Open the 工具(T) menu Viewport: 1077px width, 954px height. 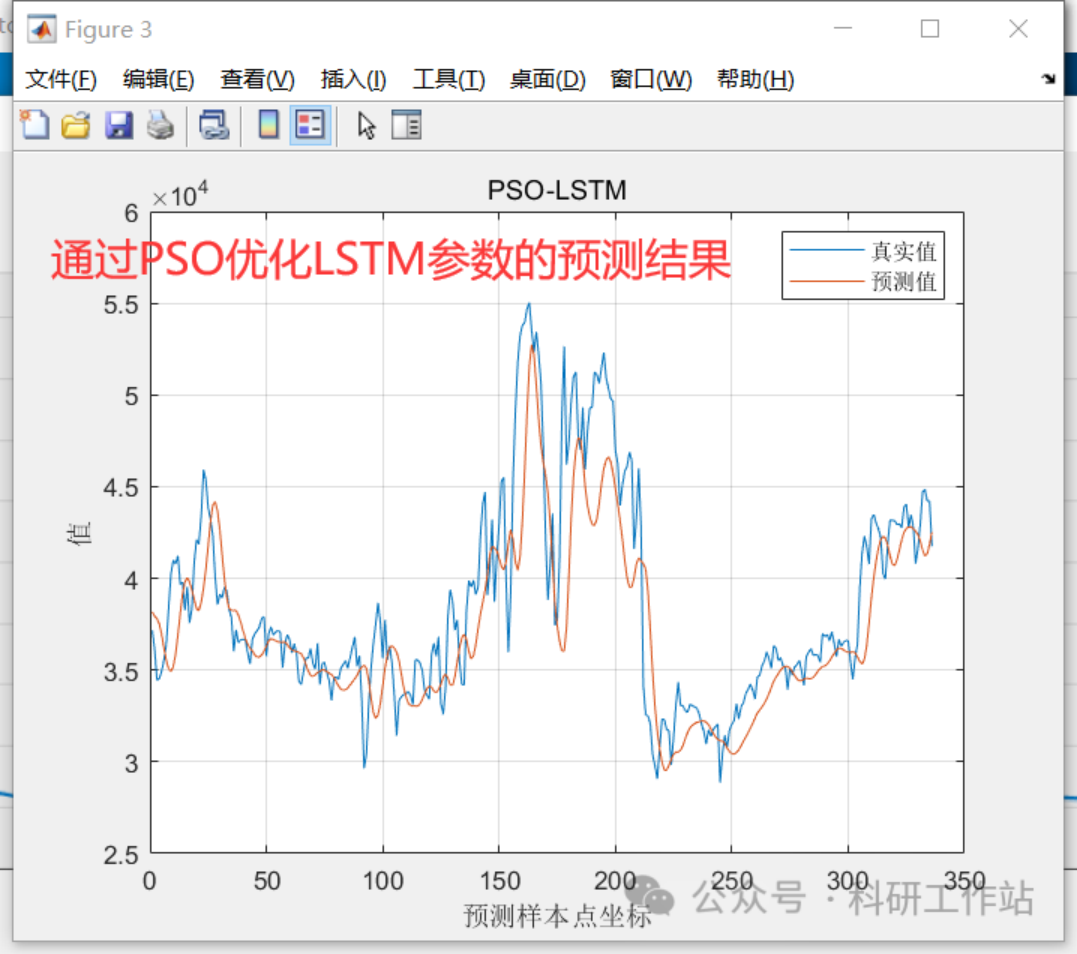[x=449, y=80]
